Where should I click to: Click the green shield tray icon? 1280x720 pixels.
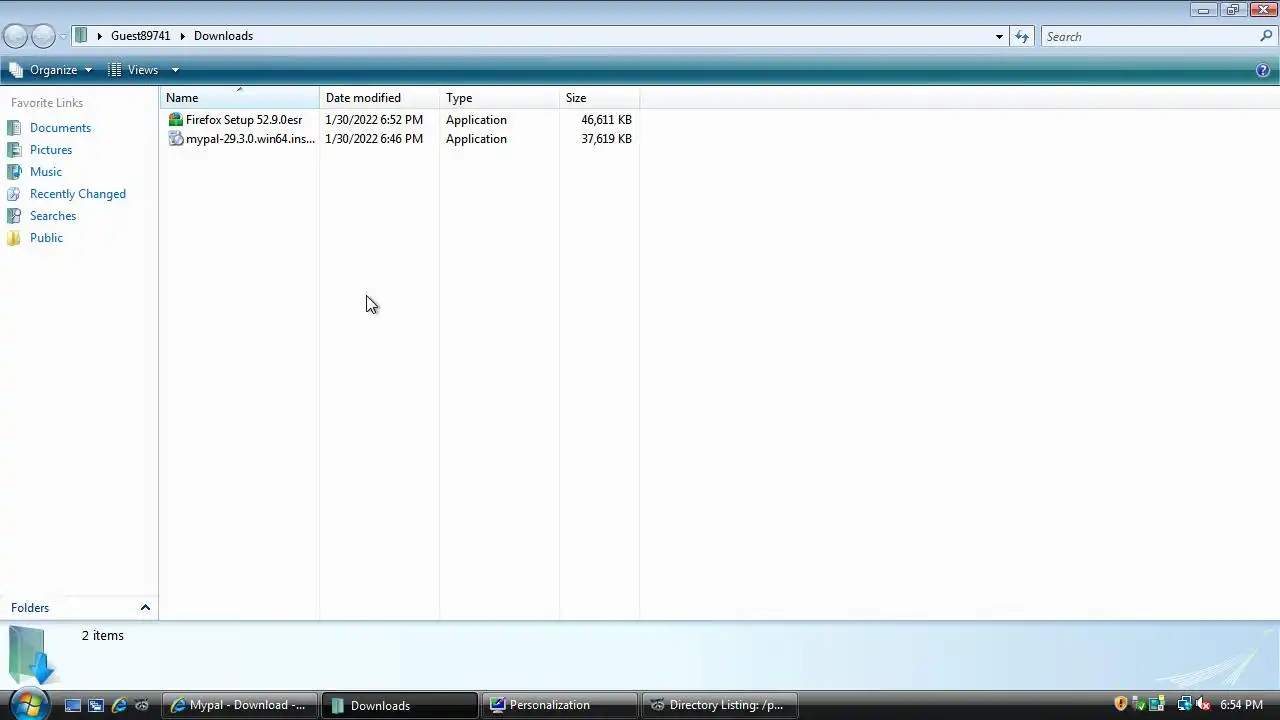1138,704
